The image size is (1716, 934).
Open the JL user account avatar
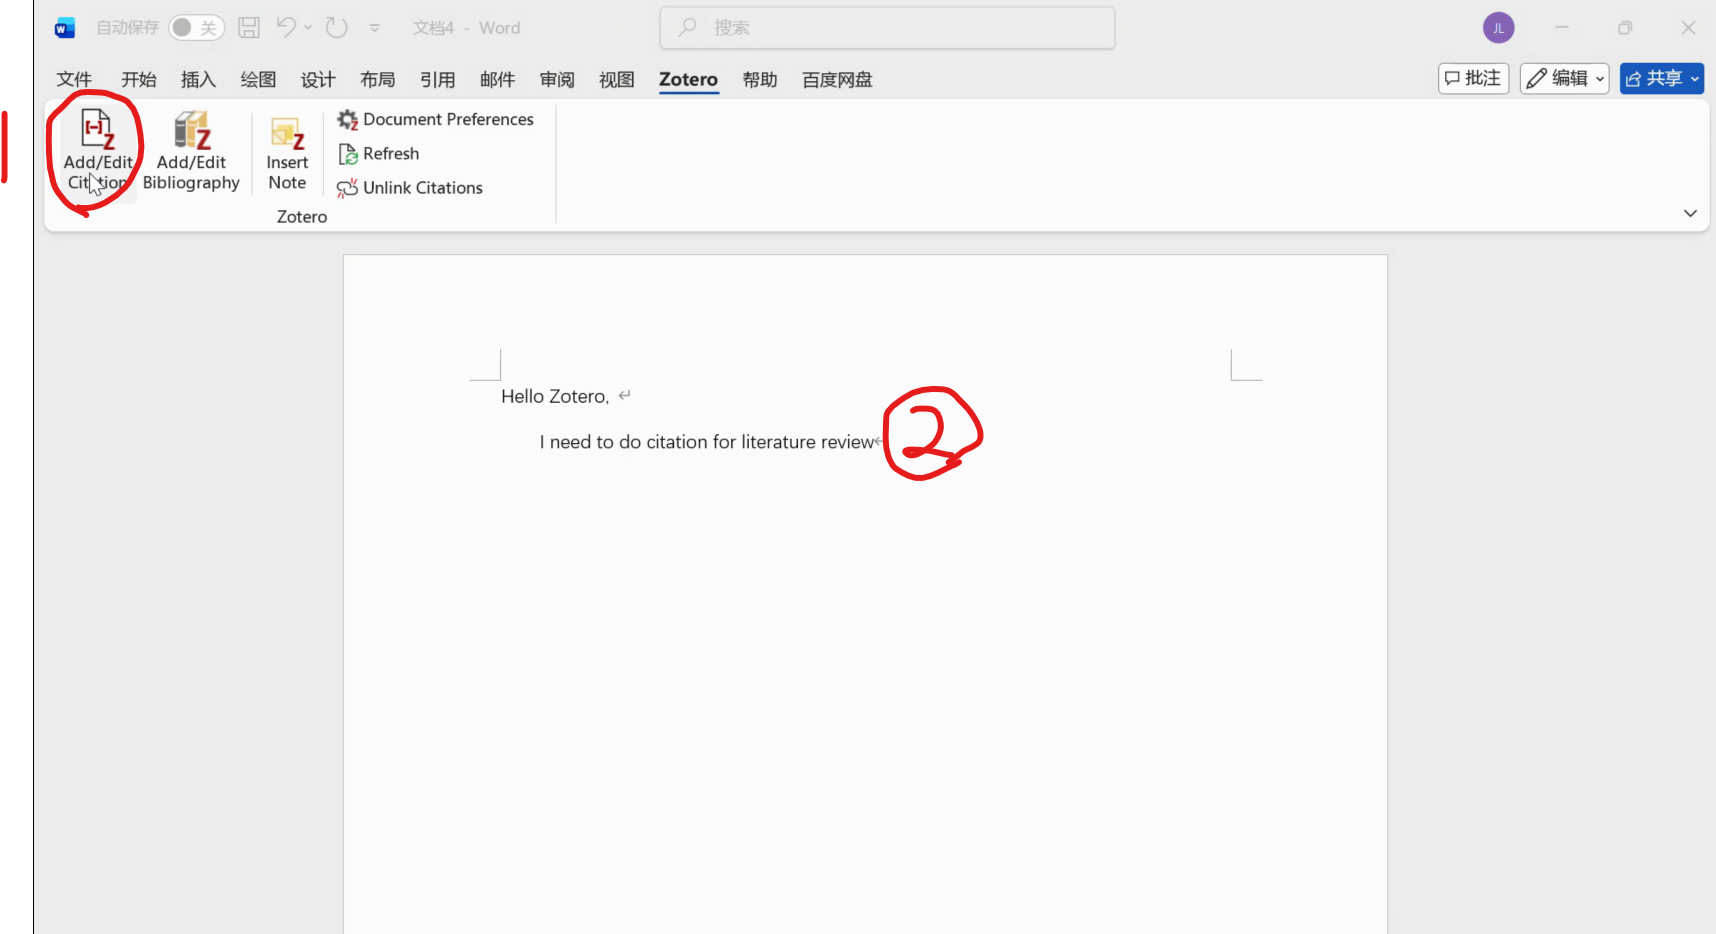pos(1498,28)
